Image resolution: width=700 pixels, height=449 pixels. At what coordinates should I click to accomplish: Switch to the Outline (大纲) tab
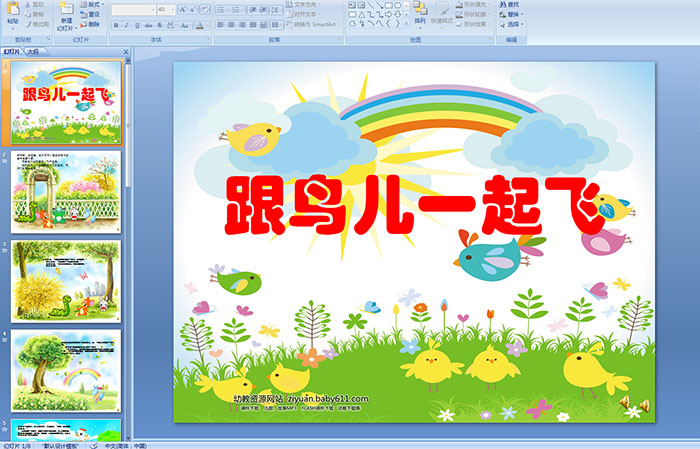tap(33, 50)
